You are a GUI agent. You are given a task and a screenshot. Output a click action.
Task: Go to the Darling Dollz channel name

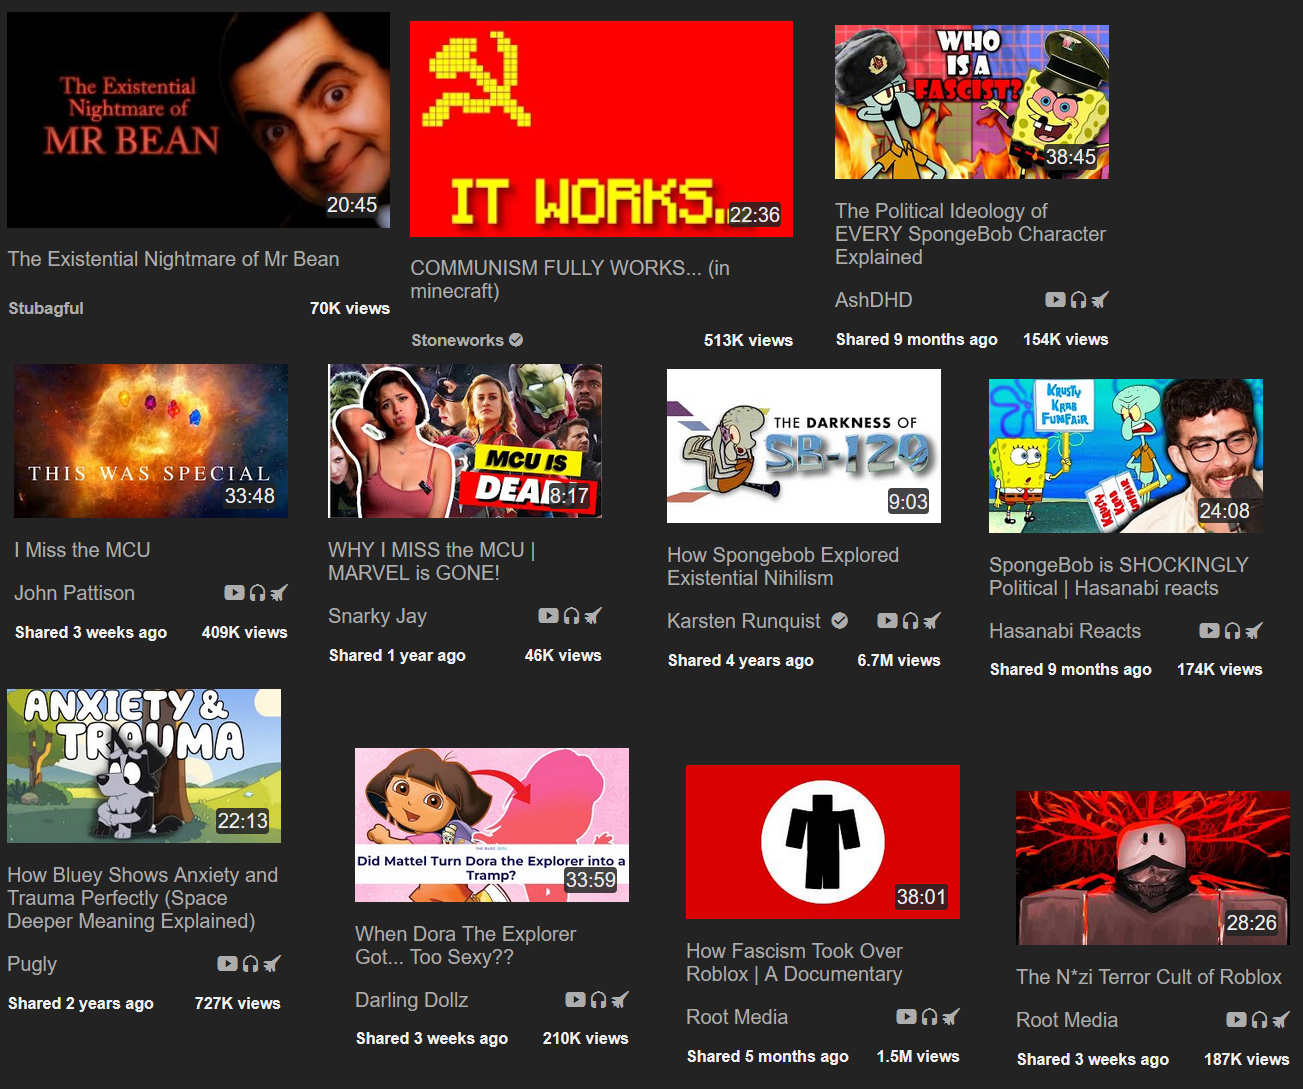coord(412,1000)
